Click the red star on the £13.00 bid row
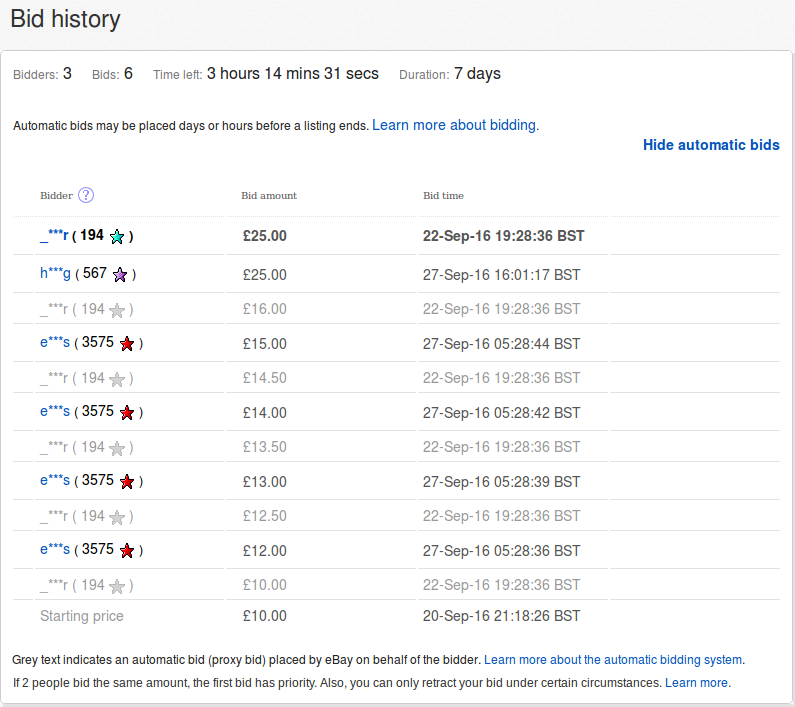Screen dimensions: 795x707 127,482
